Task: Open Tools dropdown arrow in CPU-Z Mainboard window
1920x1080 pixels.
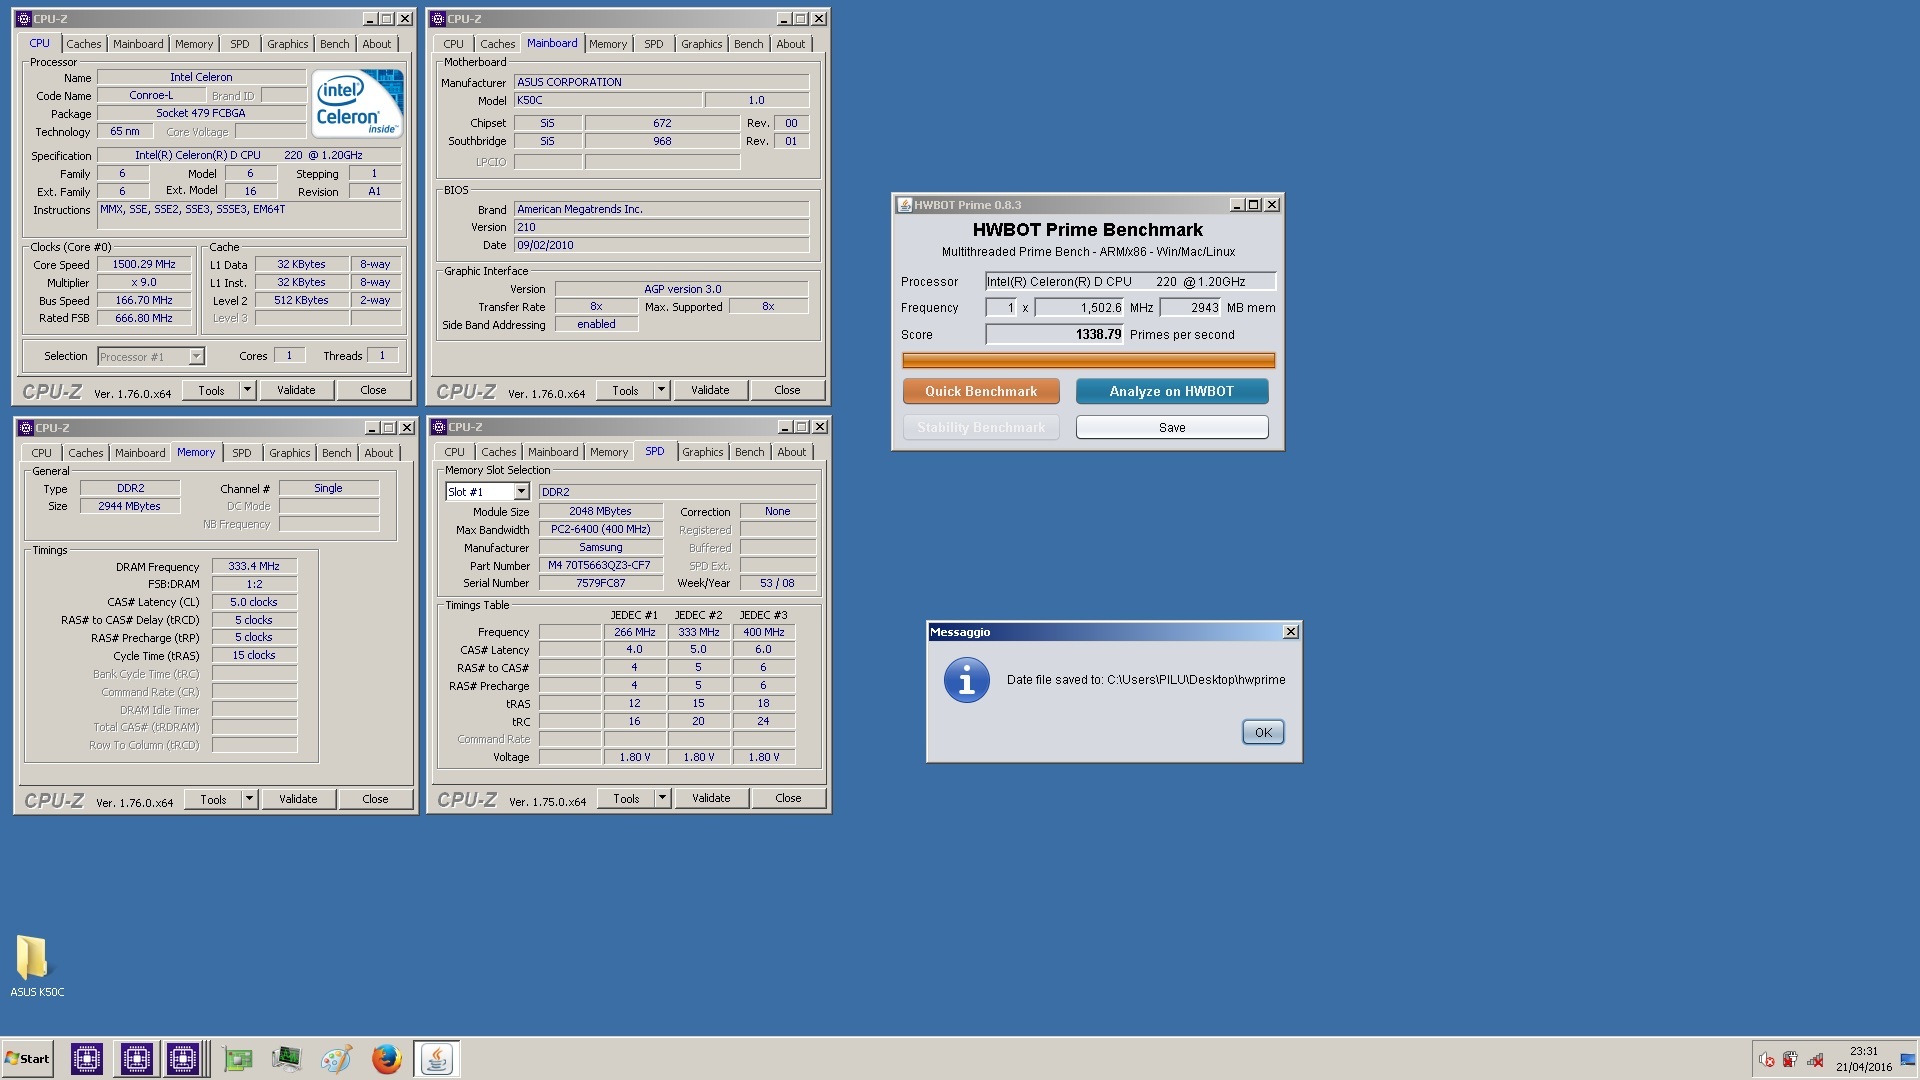Action: (662, 390)
